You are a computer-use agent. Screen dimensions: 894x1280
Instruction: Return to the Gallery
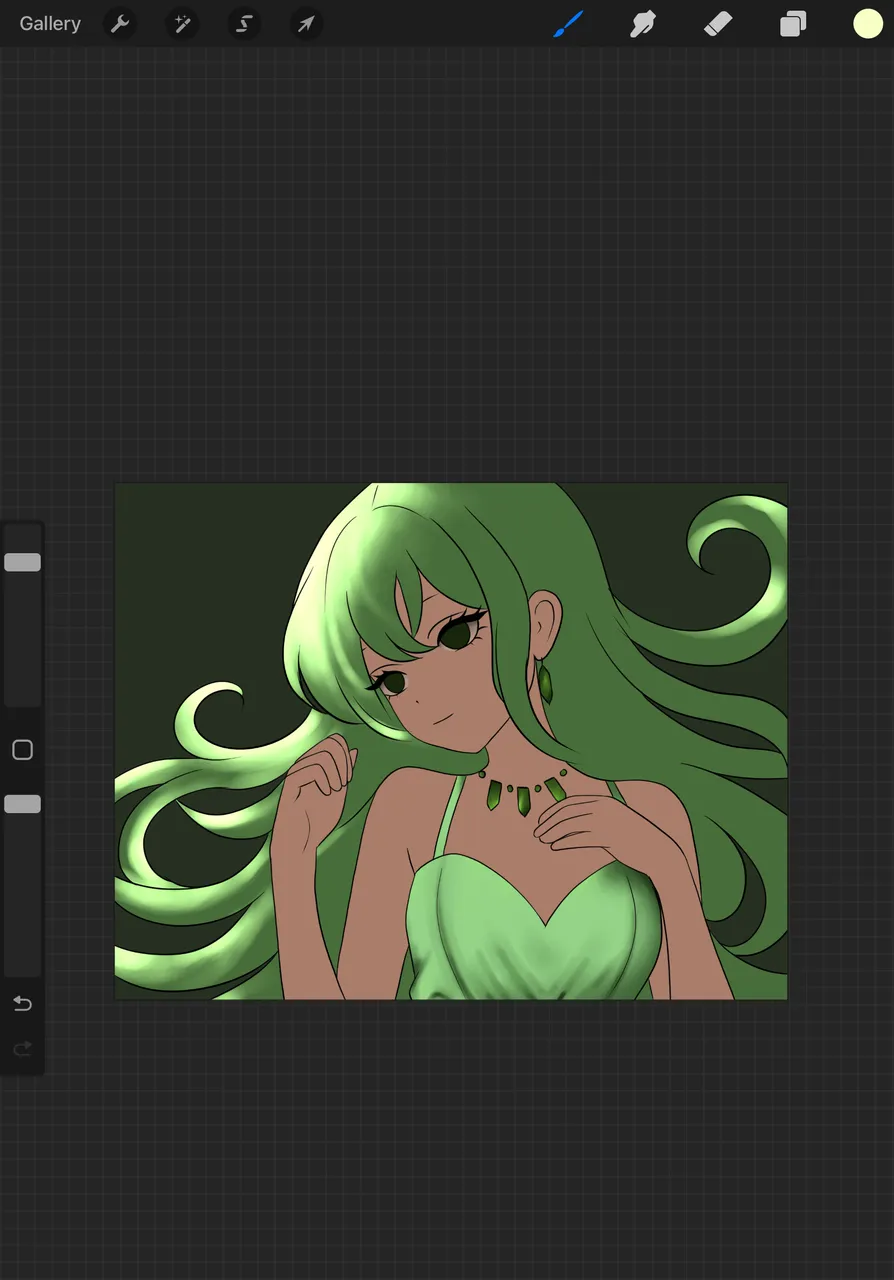coord(50,23)
